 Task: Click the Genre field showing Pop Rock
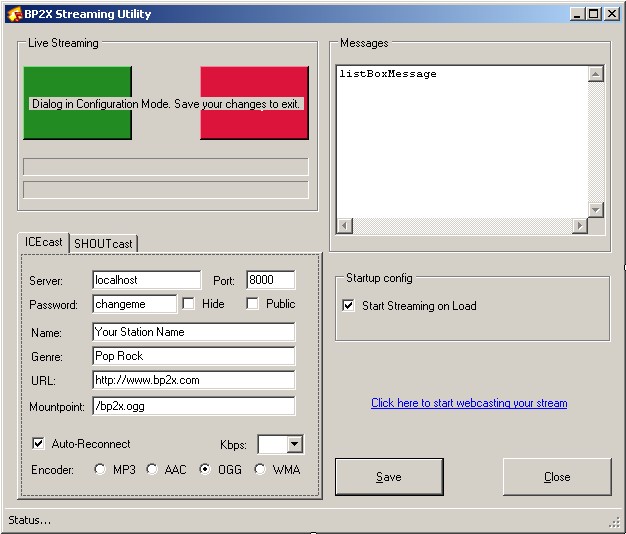(x=194, y=356)
